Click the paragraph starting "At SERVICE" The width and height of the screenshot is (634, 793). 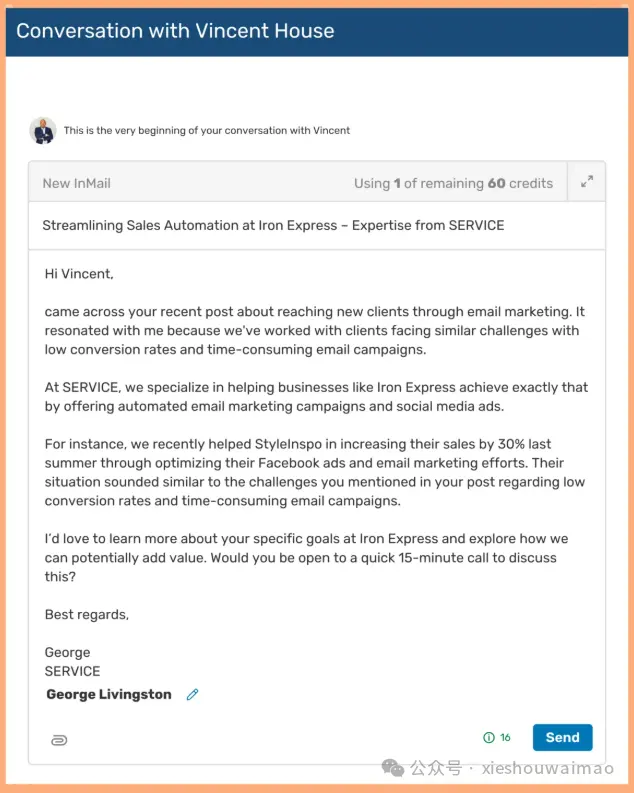pyautogui.click(x=316, y=397)
